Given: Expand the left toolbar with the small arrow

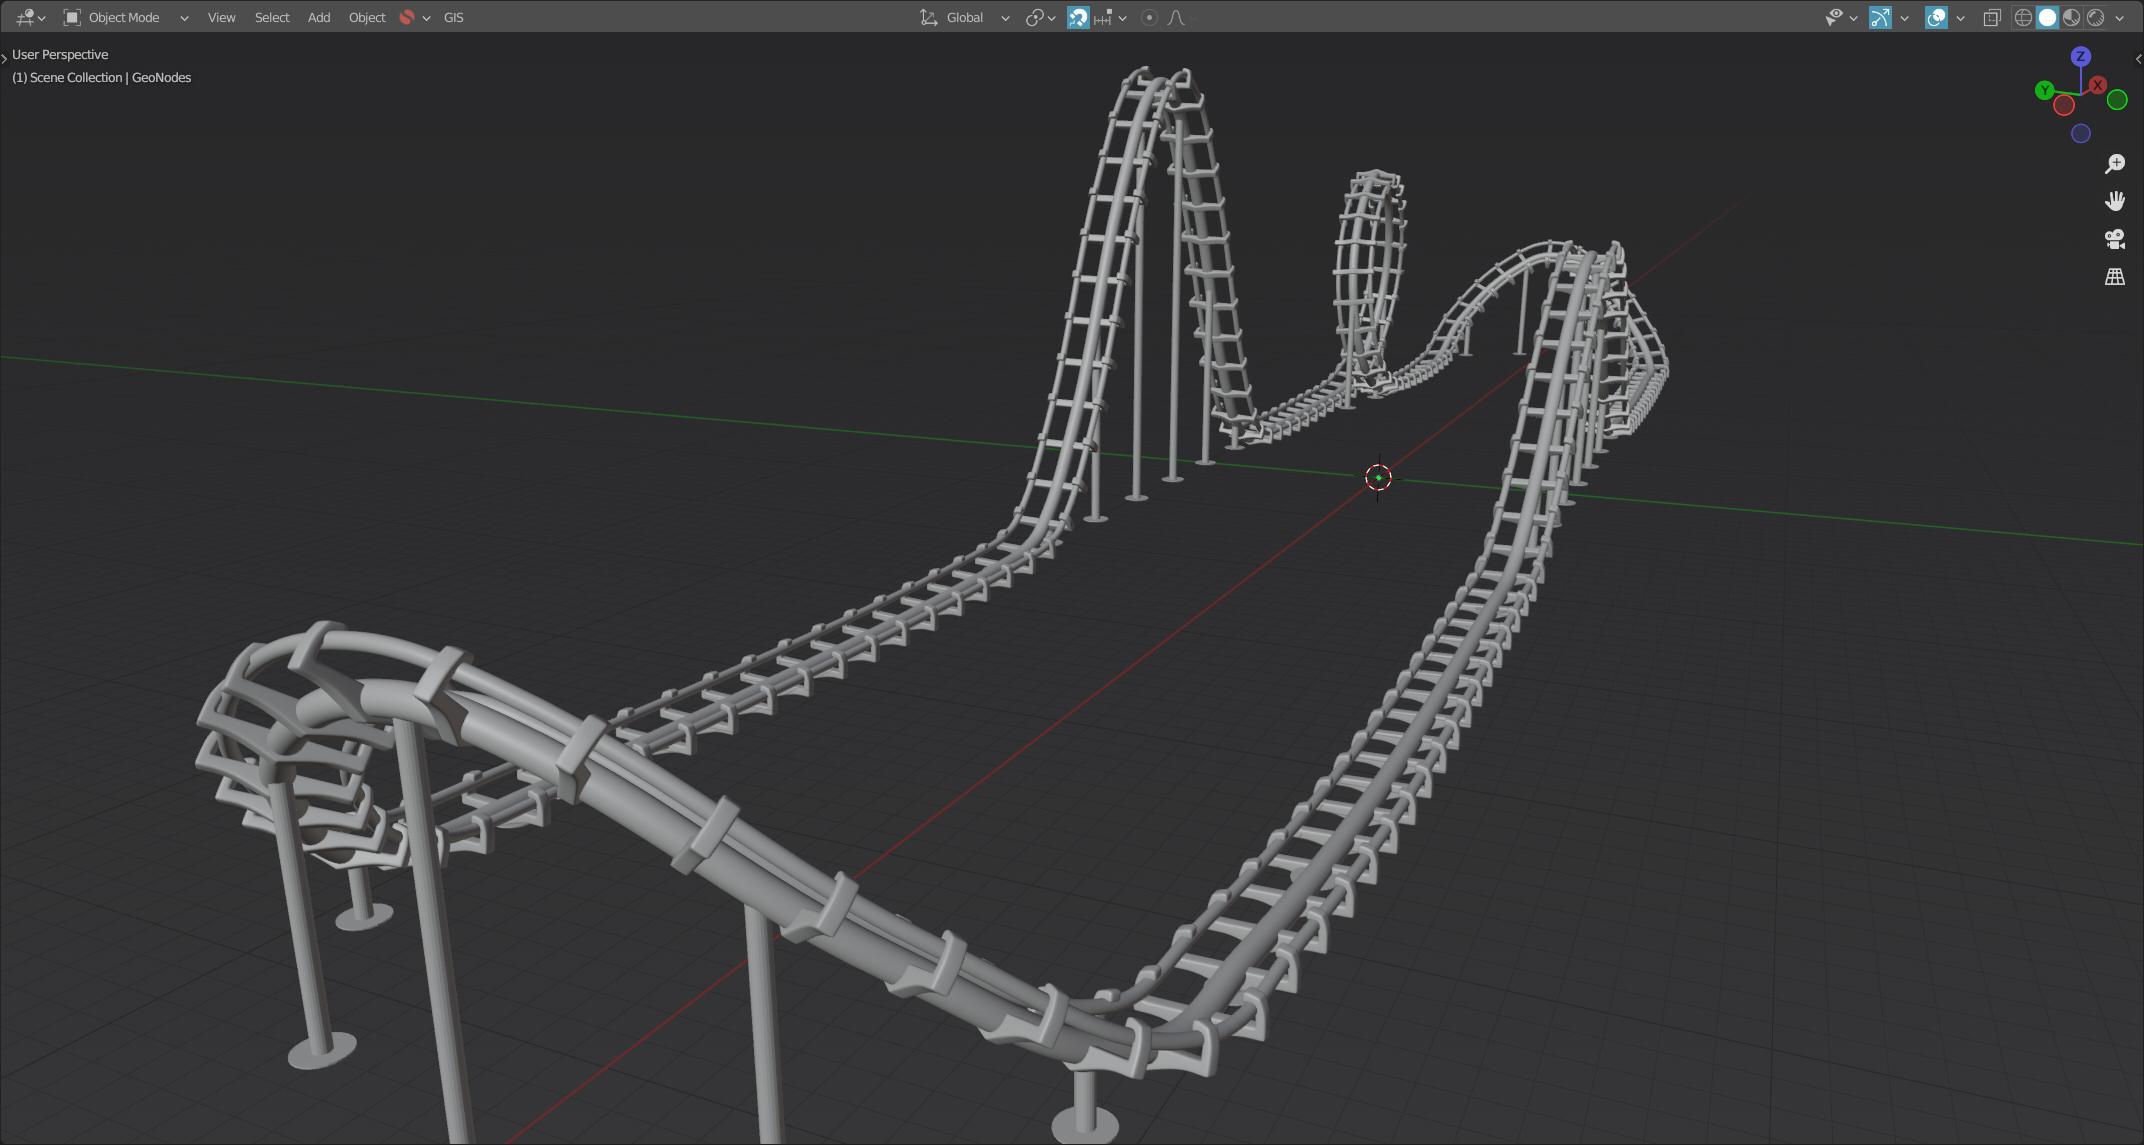Looking at the screenshot, I should [4, 58].
